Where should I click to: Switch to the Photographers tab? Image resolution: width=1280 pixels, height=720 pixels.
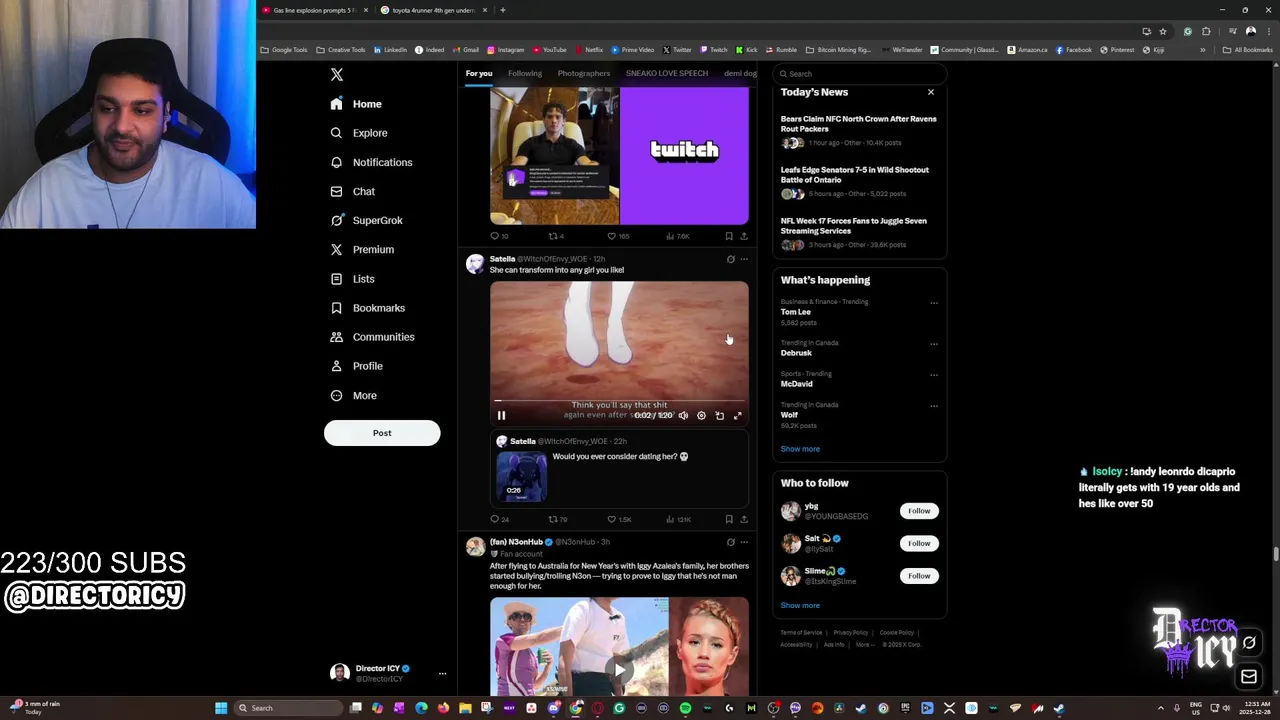[x=584, y=73]
